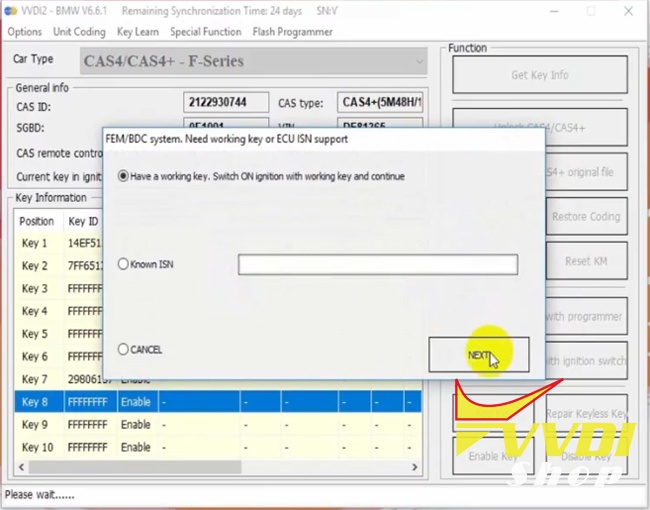The image size is (650, 510).
Task: Click the Enable Key button
Action: pyautogui.click(x=493, y=456)
